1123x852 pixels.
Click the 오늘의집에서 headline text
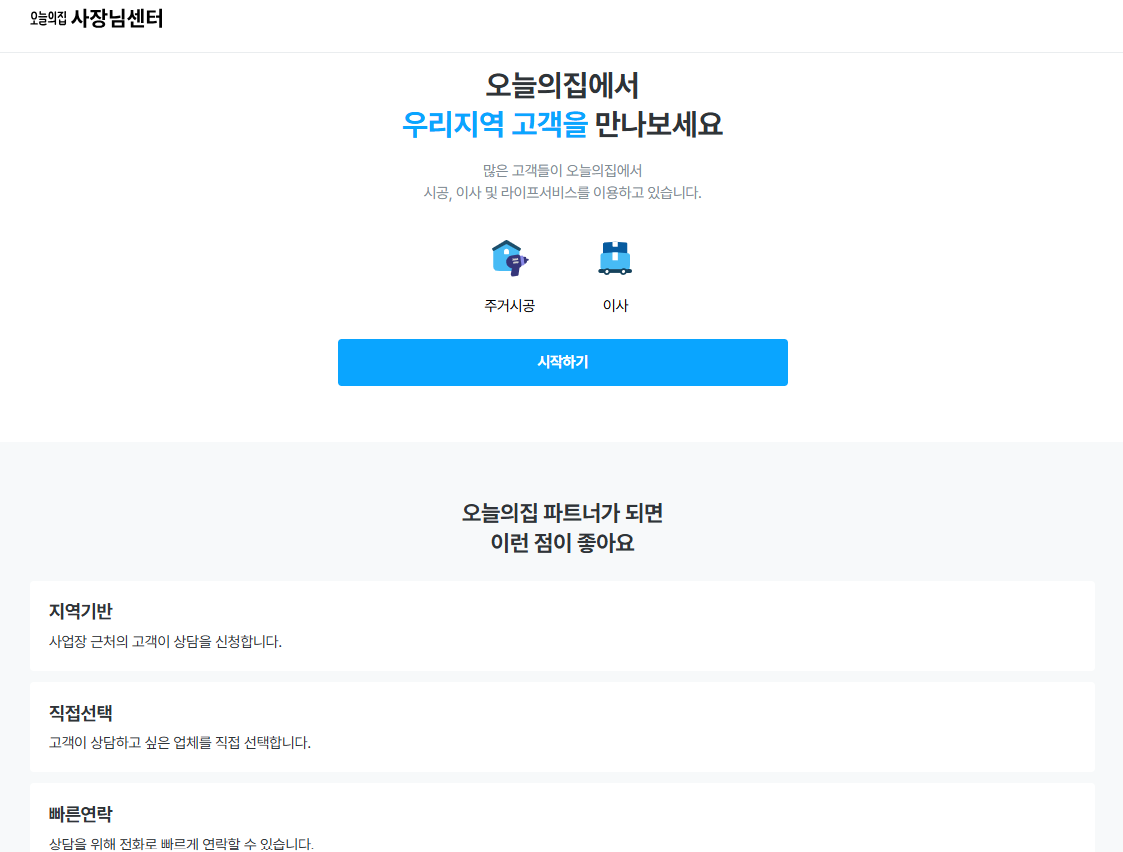(562, 86)
